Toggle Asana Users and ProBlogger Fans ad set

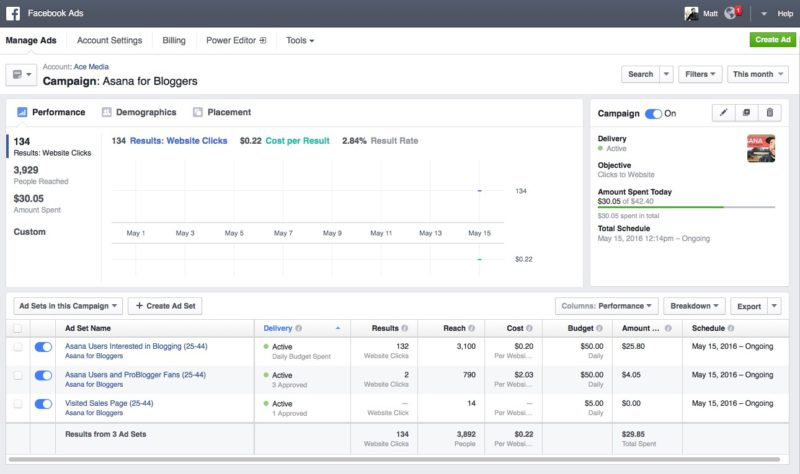tap(43, 376)
